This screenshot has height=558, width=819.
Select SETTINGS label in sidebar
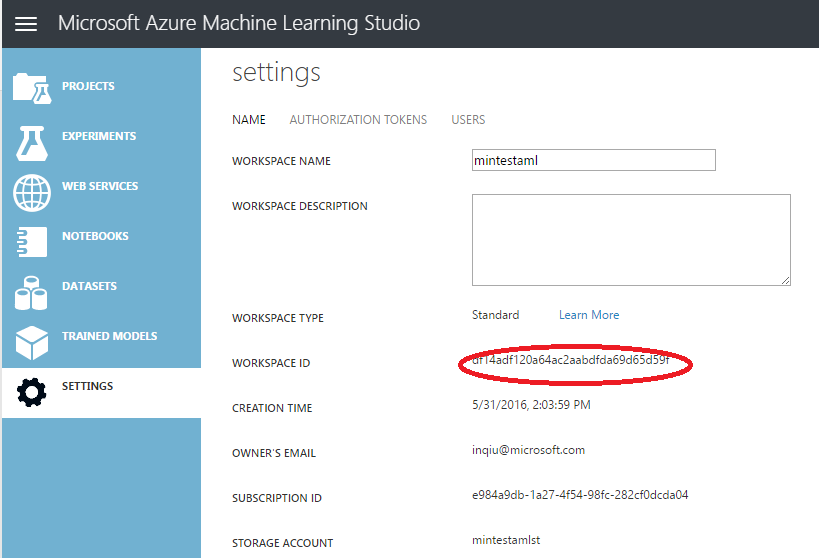[87, 386]
